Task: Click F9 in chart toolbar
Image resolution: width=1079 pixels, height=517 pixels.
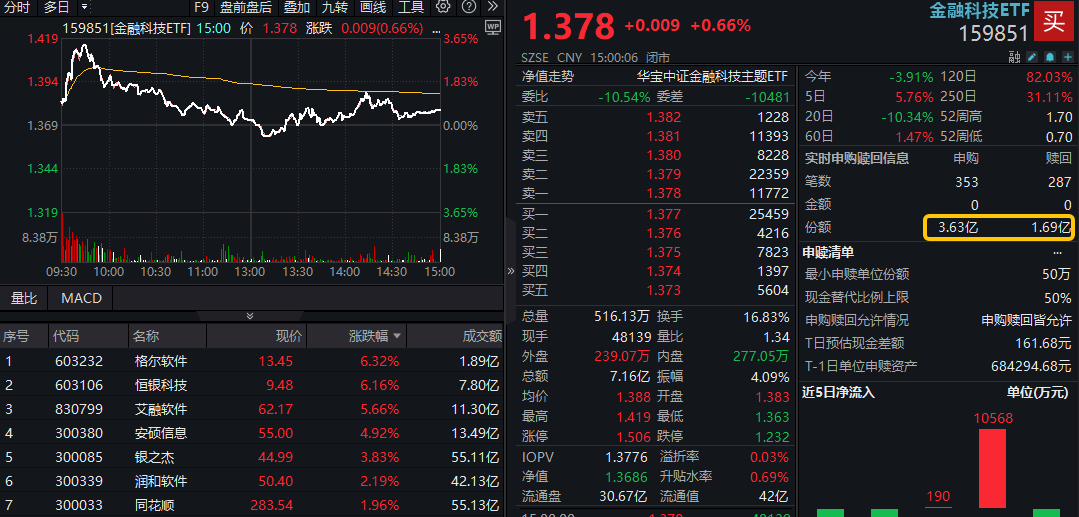Action: [x=201, y=8]
